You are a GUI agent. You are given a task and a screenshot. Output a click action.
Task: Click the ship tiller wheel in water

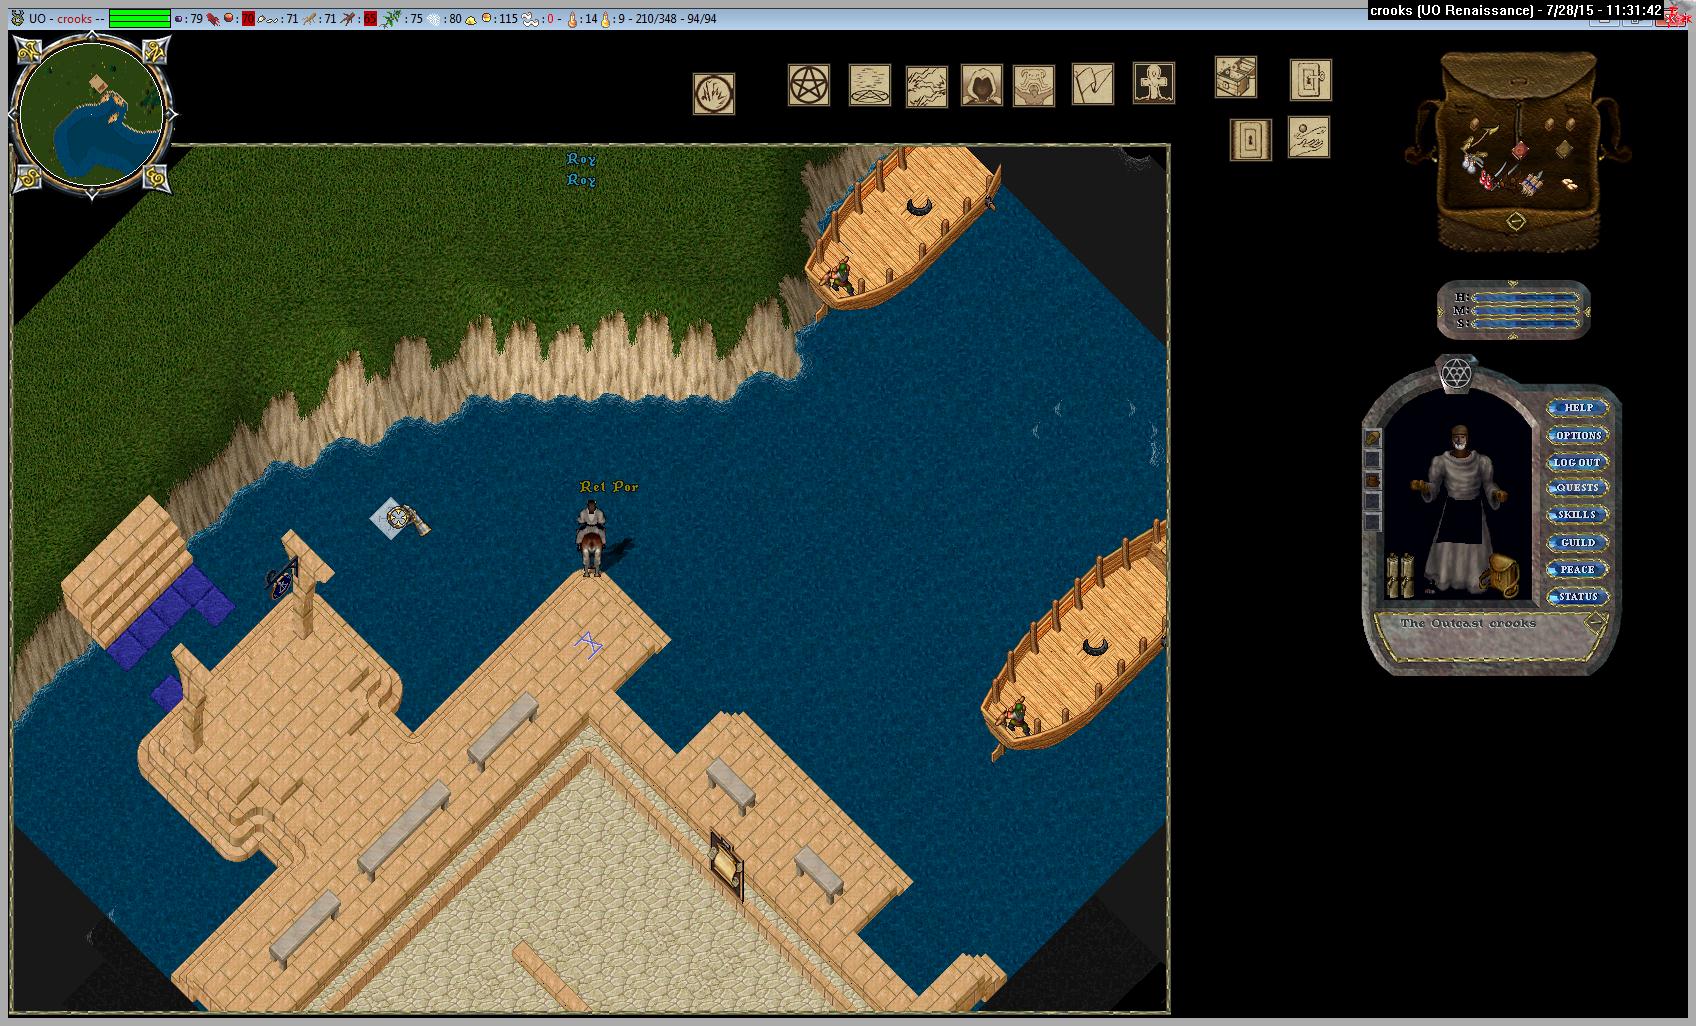click(x=401, y=518)
